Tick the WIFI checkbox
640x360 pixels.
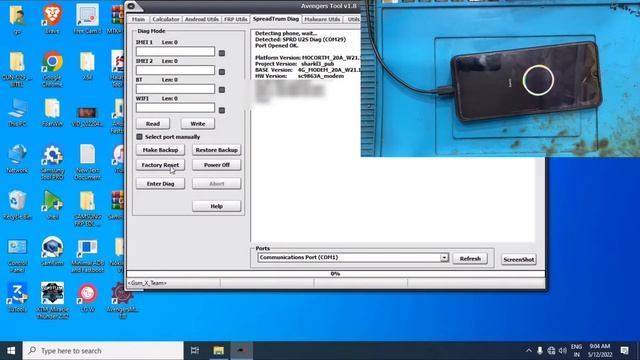pyautogui.click(x=222, y=110)
